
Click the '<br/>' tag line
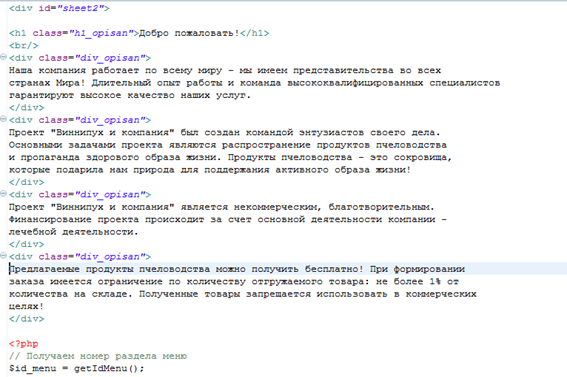click(x=24, y=46)
